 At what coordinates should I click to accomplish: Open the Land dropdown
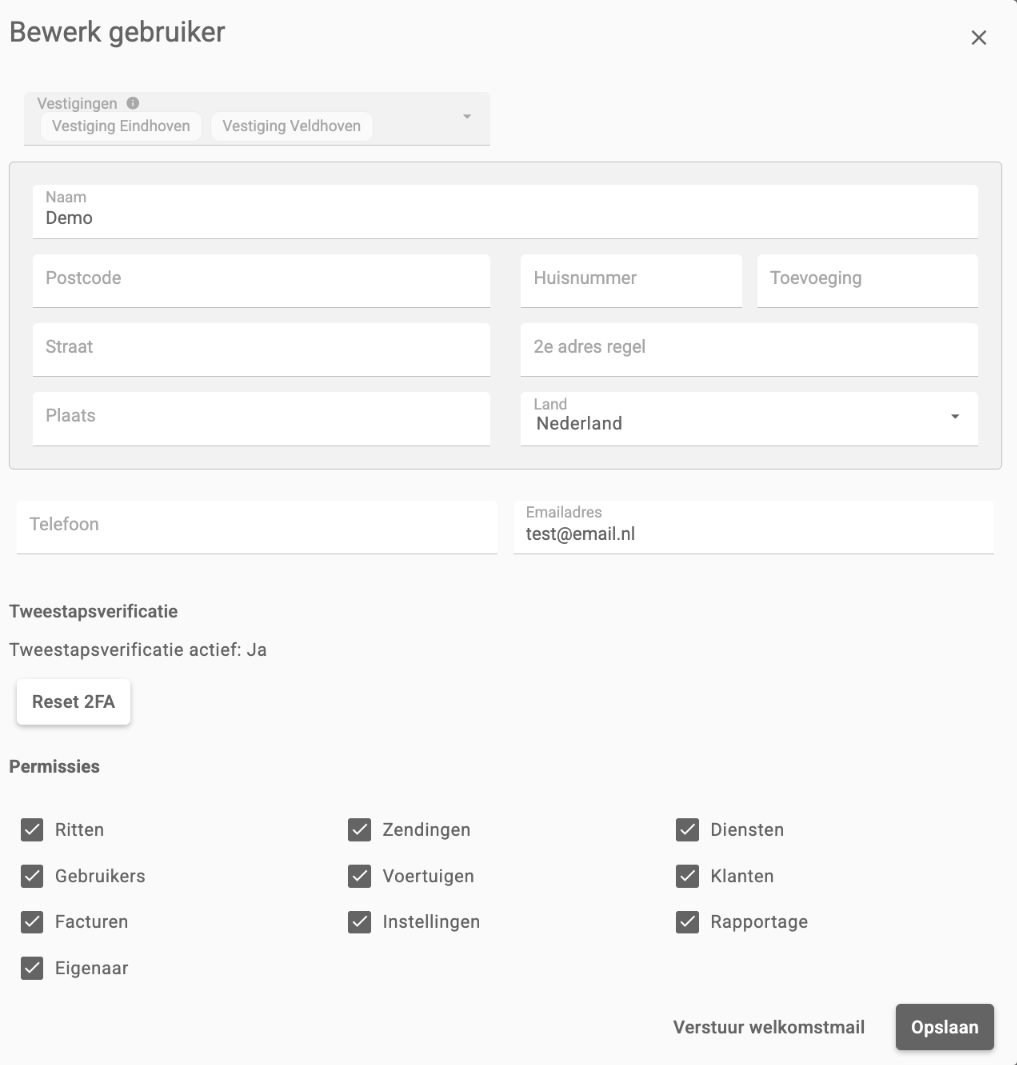tap(749, 418)
